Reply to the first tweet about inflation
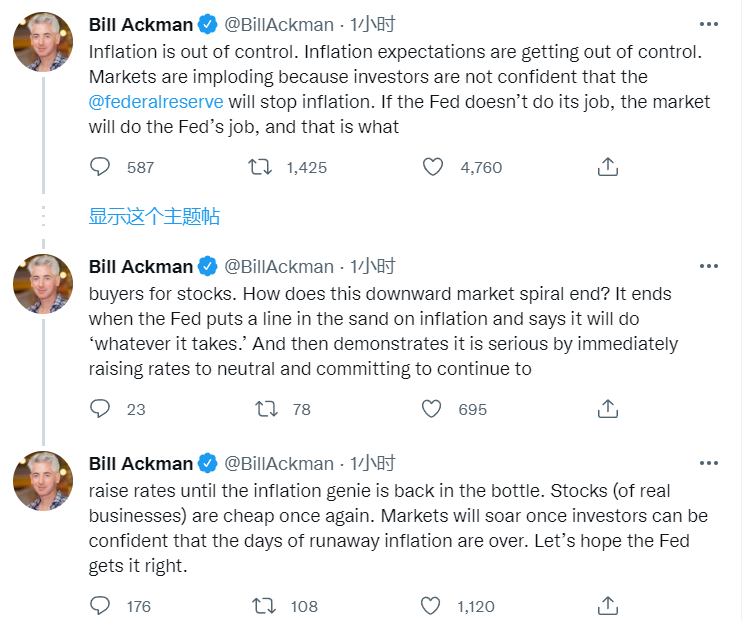Screen dimensions: 747x621 click(x=100, y=167)
